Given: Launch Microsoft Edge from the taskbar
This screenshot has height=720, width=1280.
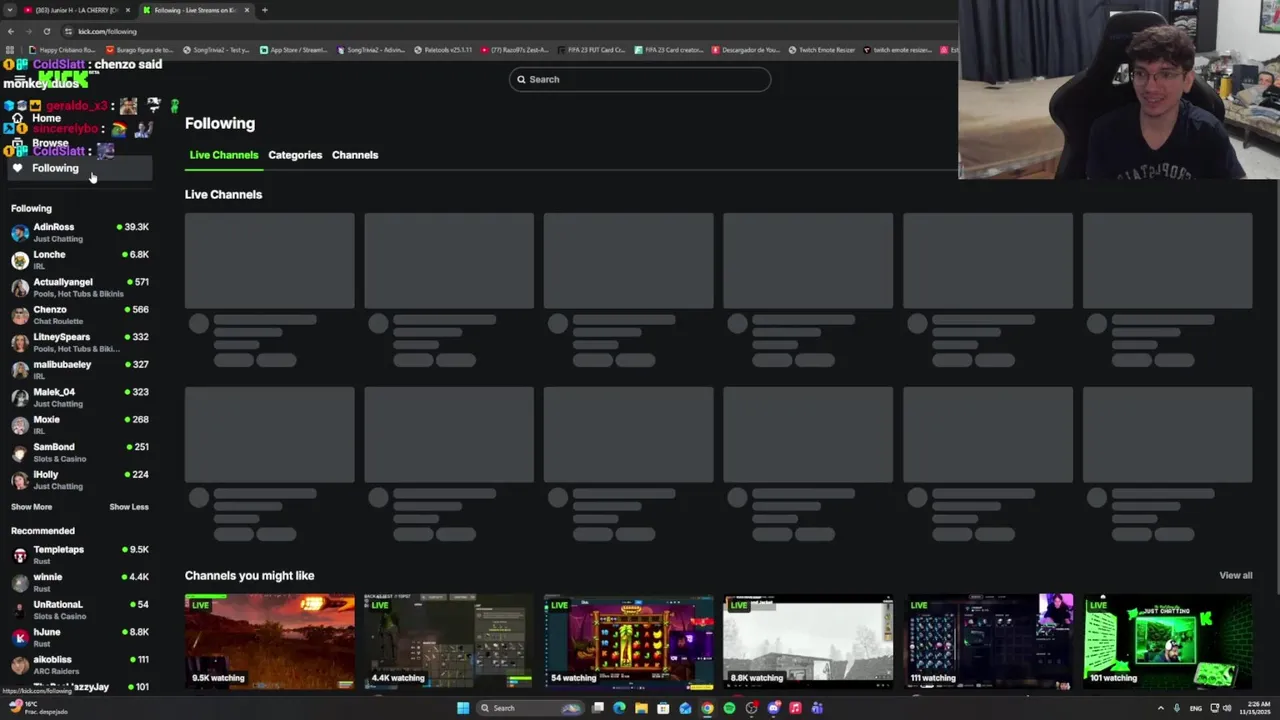Looking at the screenshot, I should (620, 708).
